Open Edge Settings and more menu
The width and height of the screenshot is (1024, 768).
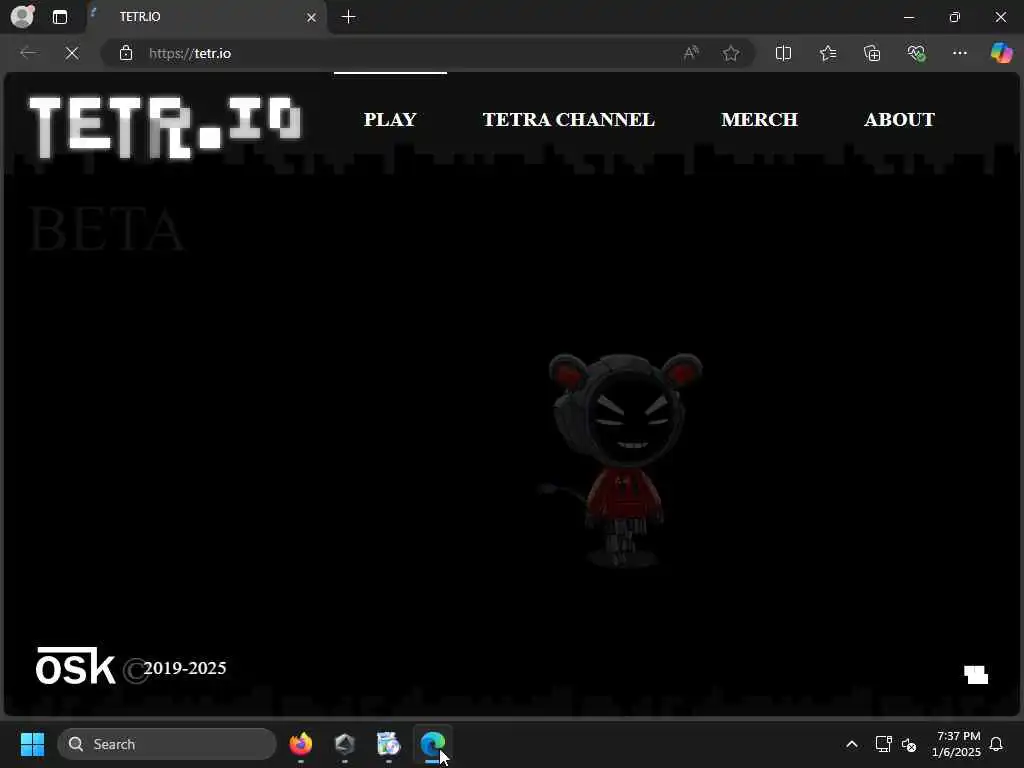pos(959,53)
